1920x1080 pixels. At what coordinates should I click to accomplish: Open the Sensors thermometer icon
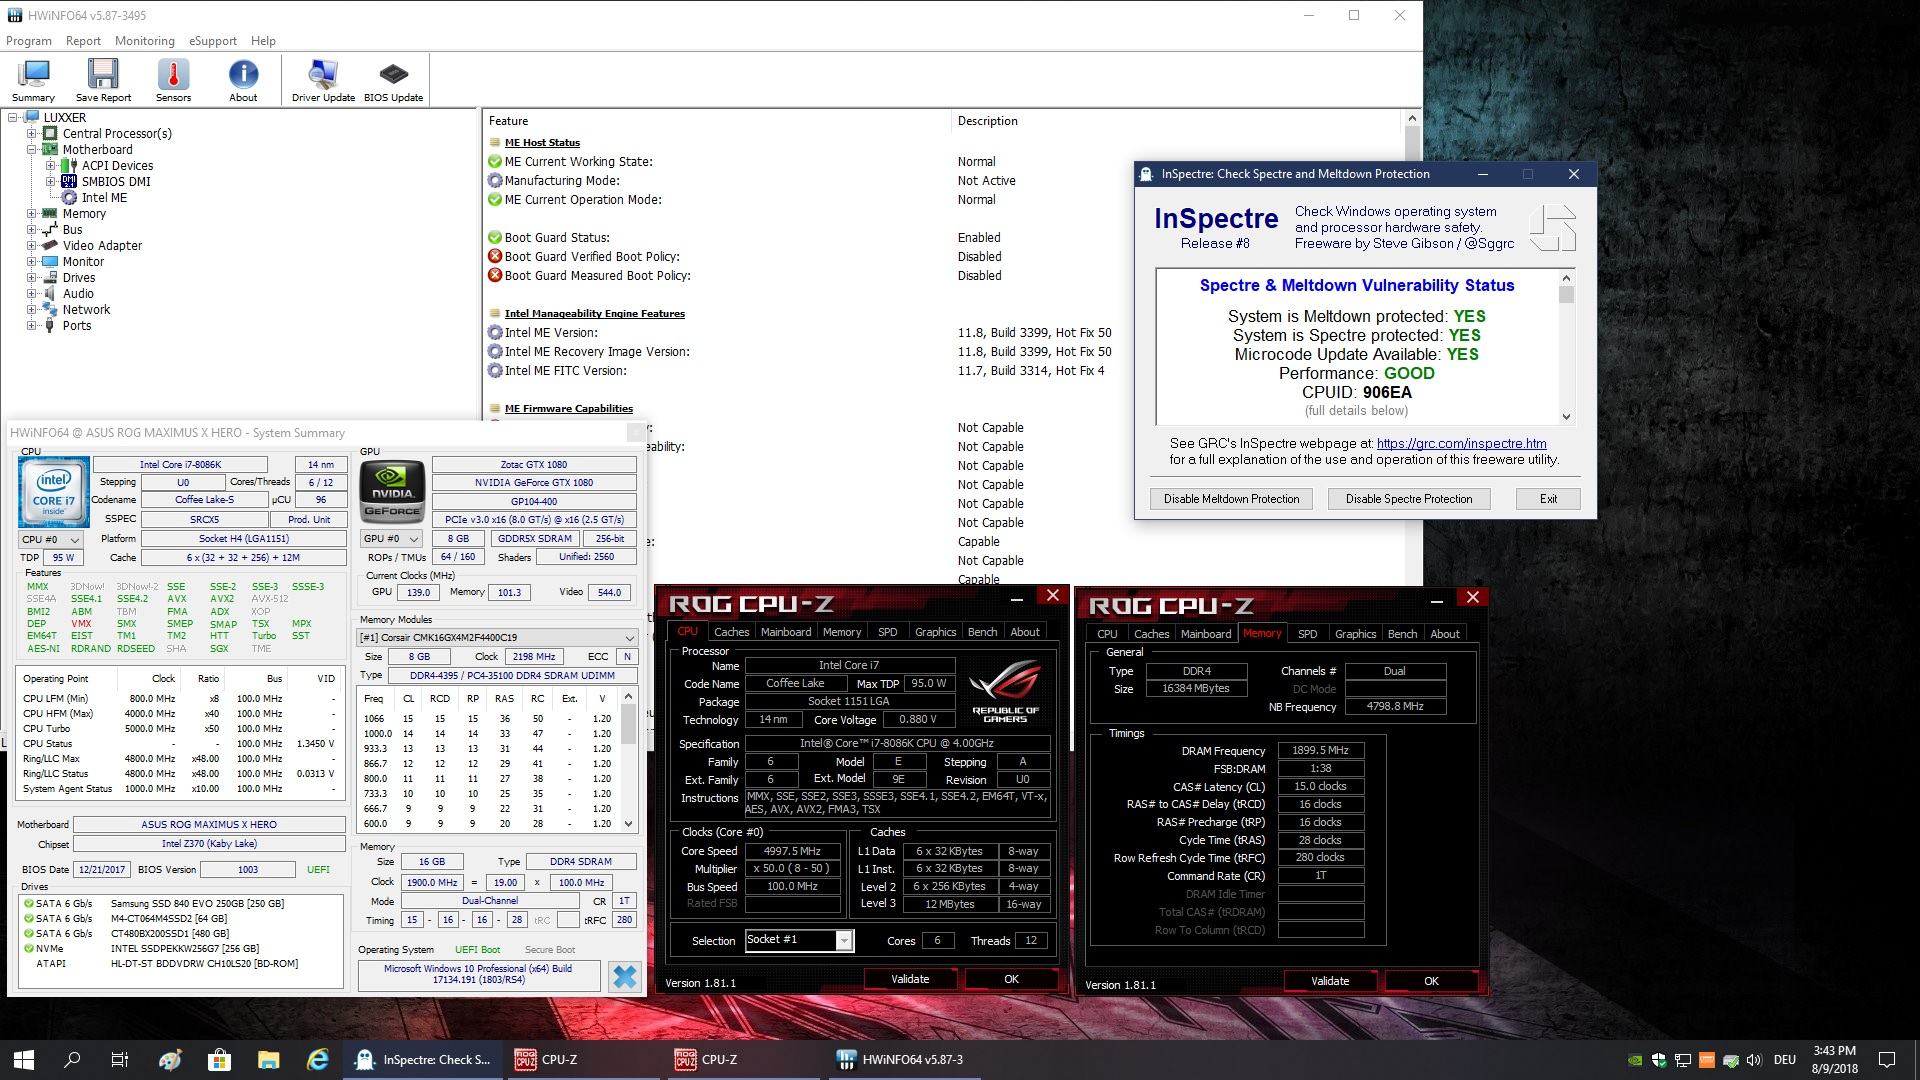coord(173,80)
